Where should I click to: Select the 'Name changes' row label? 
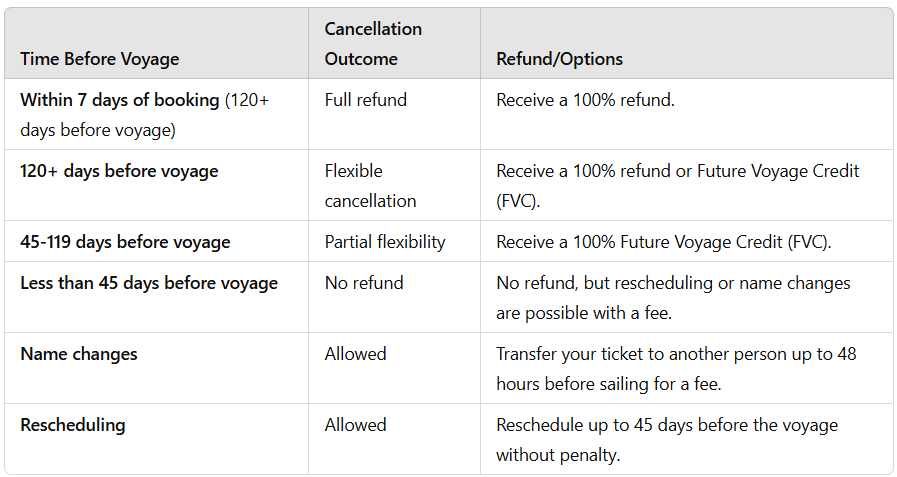click(79, 354)
